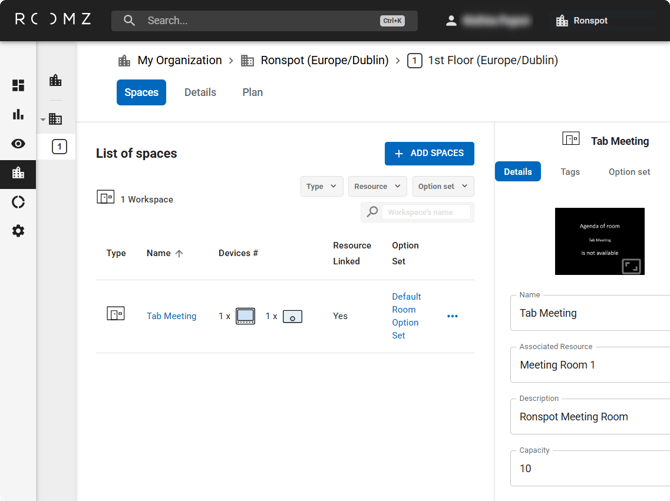Switch to the Option set tab
The height and width of the screenshot is (501, 670).
(x=629, y=171)
